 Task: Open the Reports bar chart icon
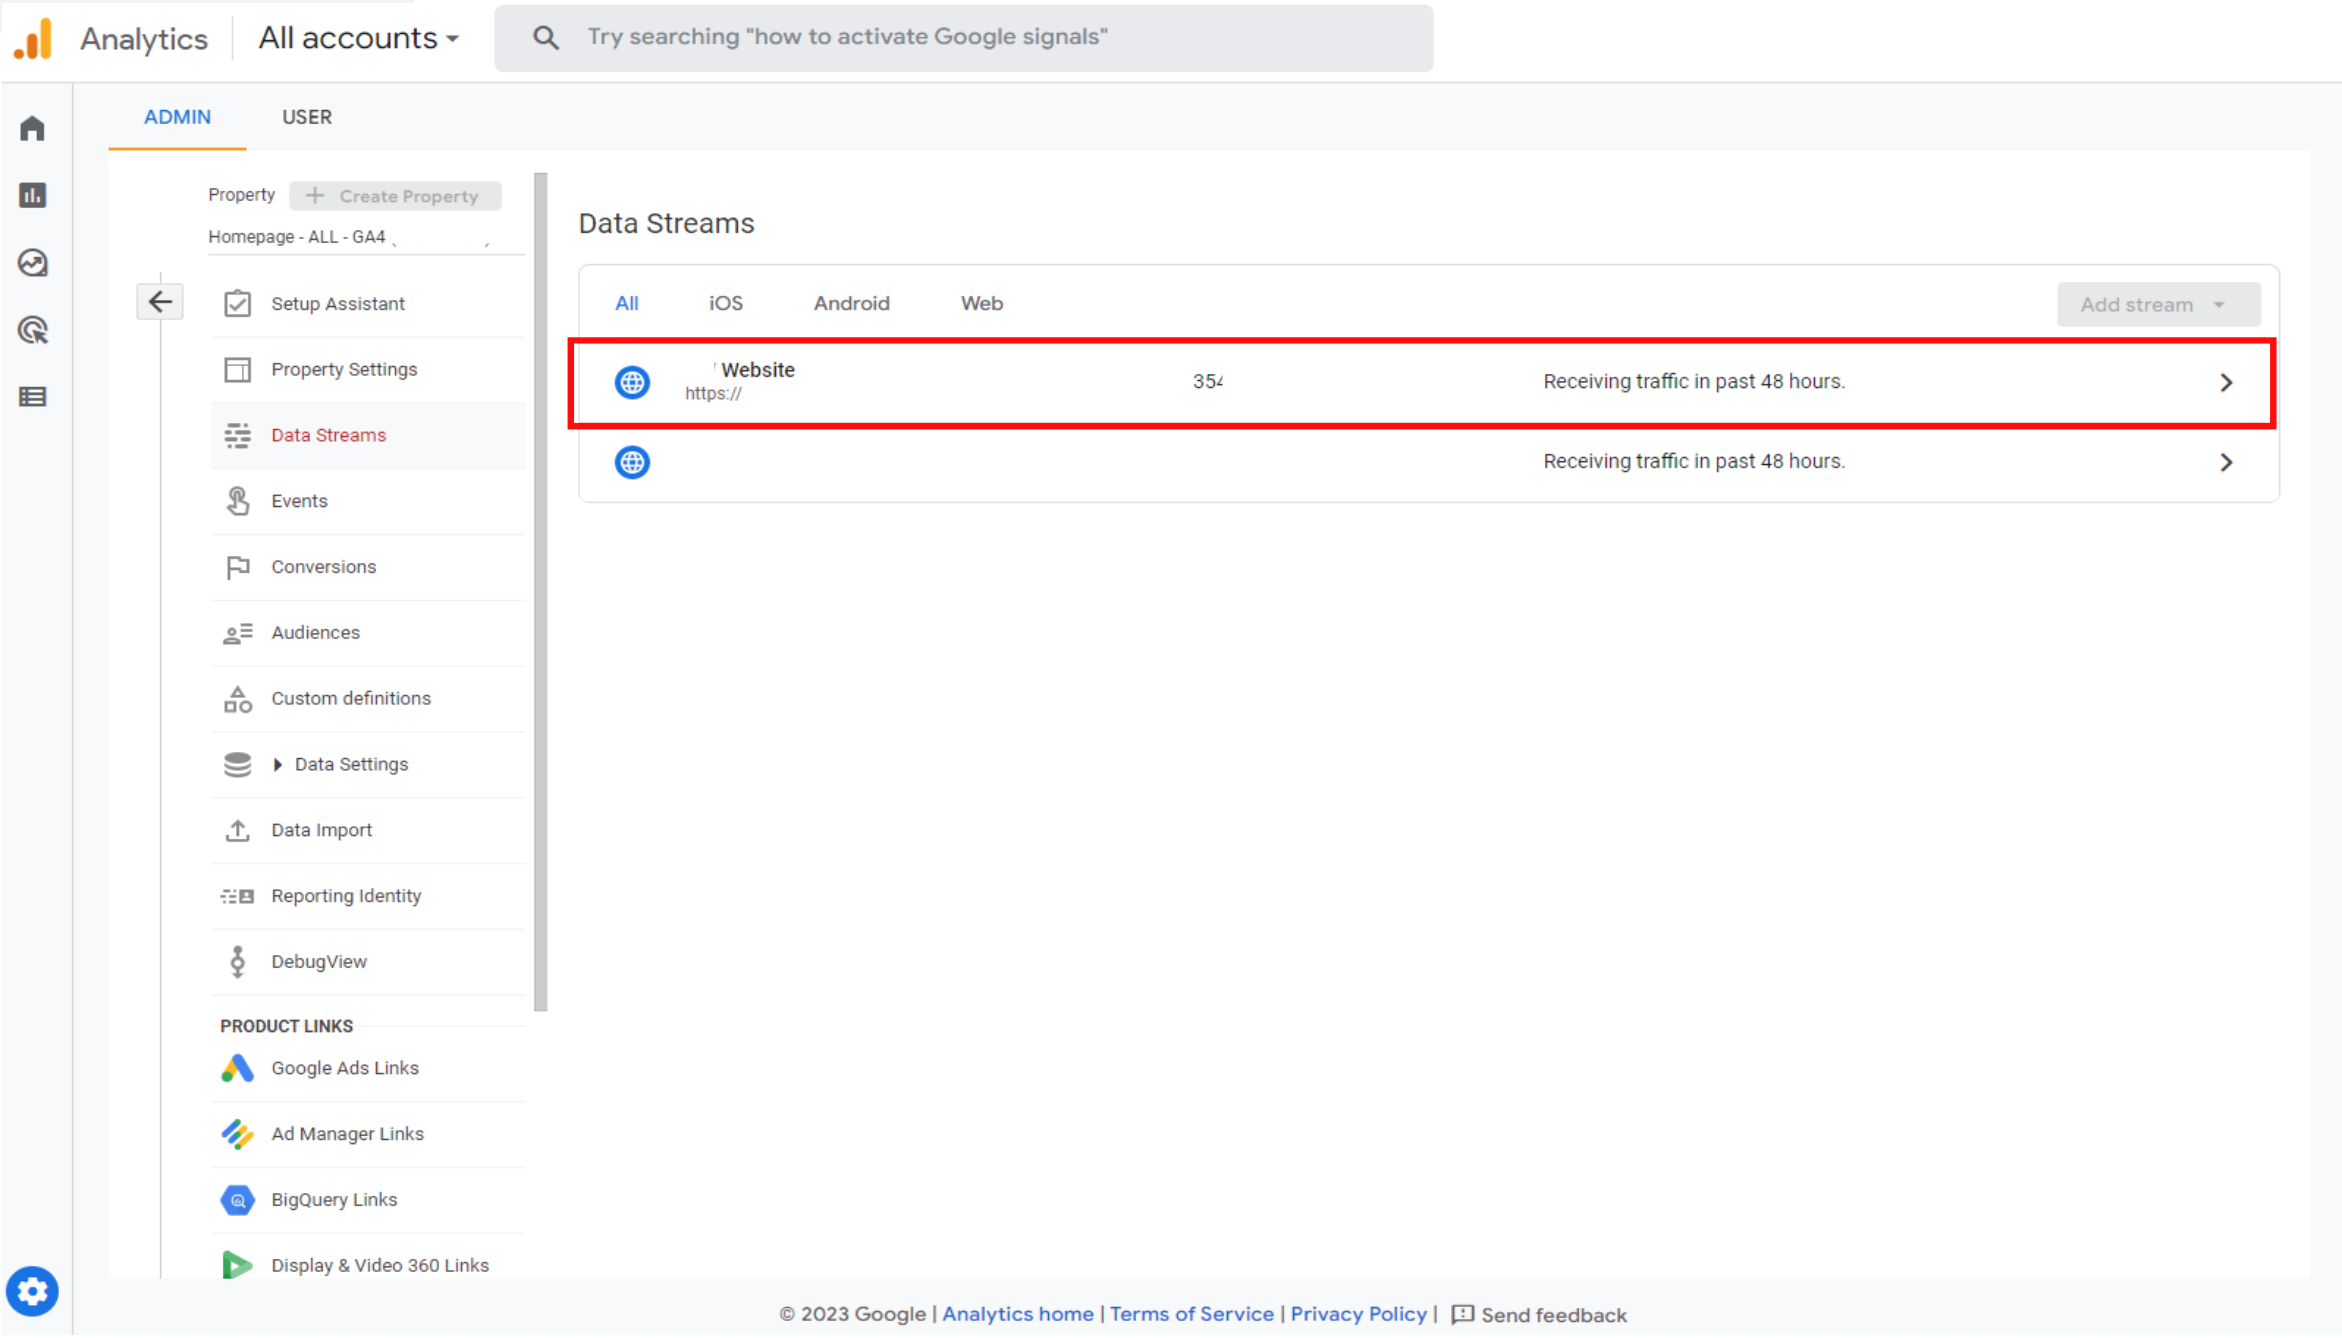point(32,195)
